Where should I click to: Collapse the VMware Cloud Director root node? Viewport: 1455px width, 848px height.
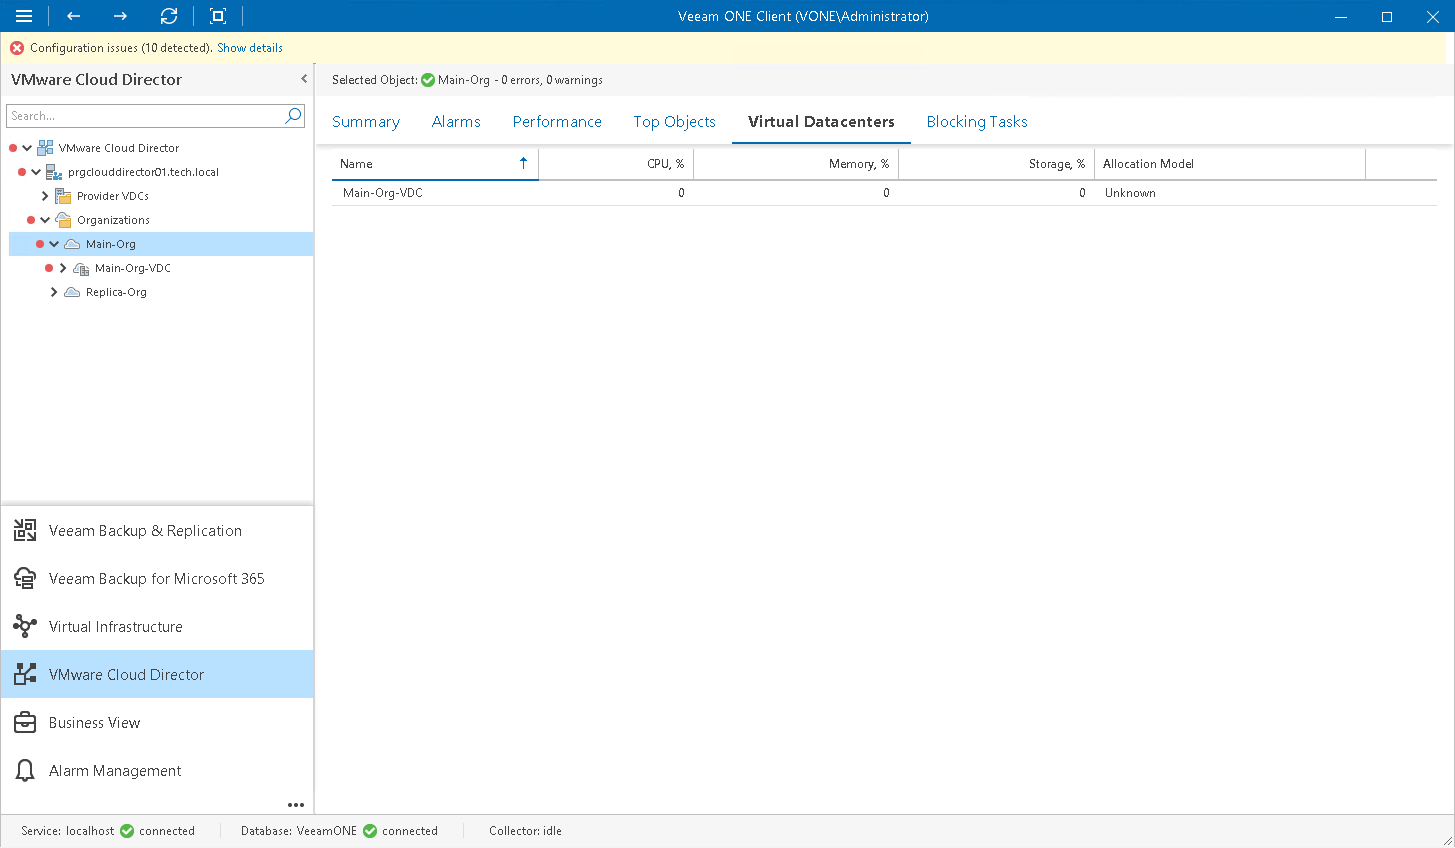[27, 148]
